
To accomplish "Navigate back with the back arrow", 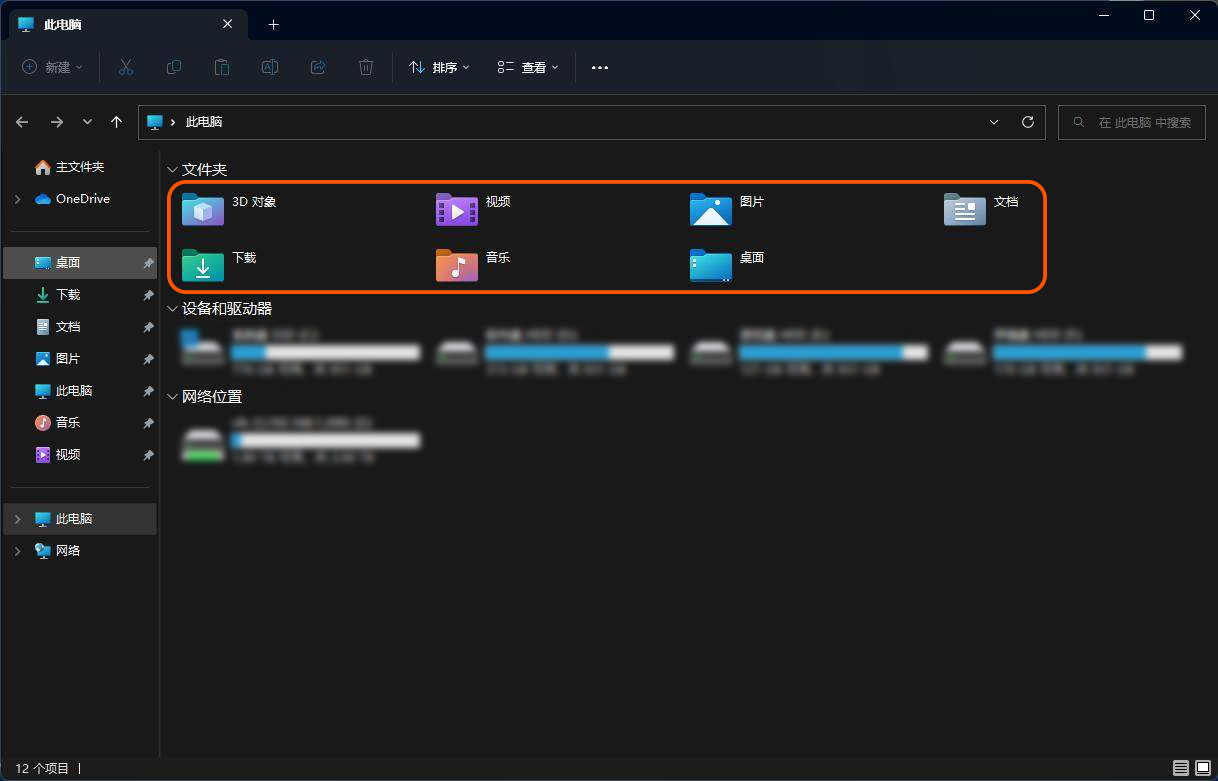I will (23, 122).
